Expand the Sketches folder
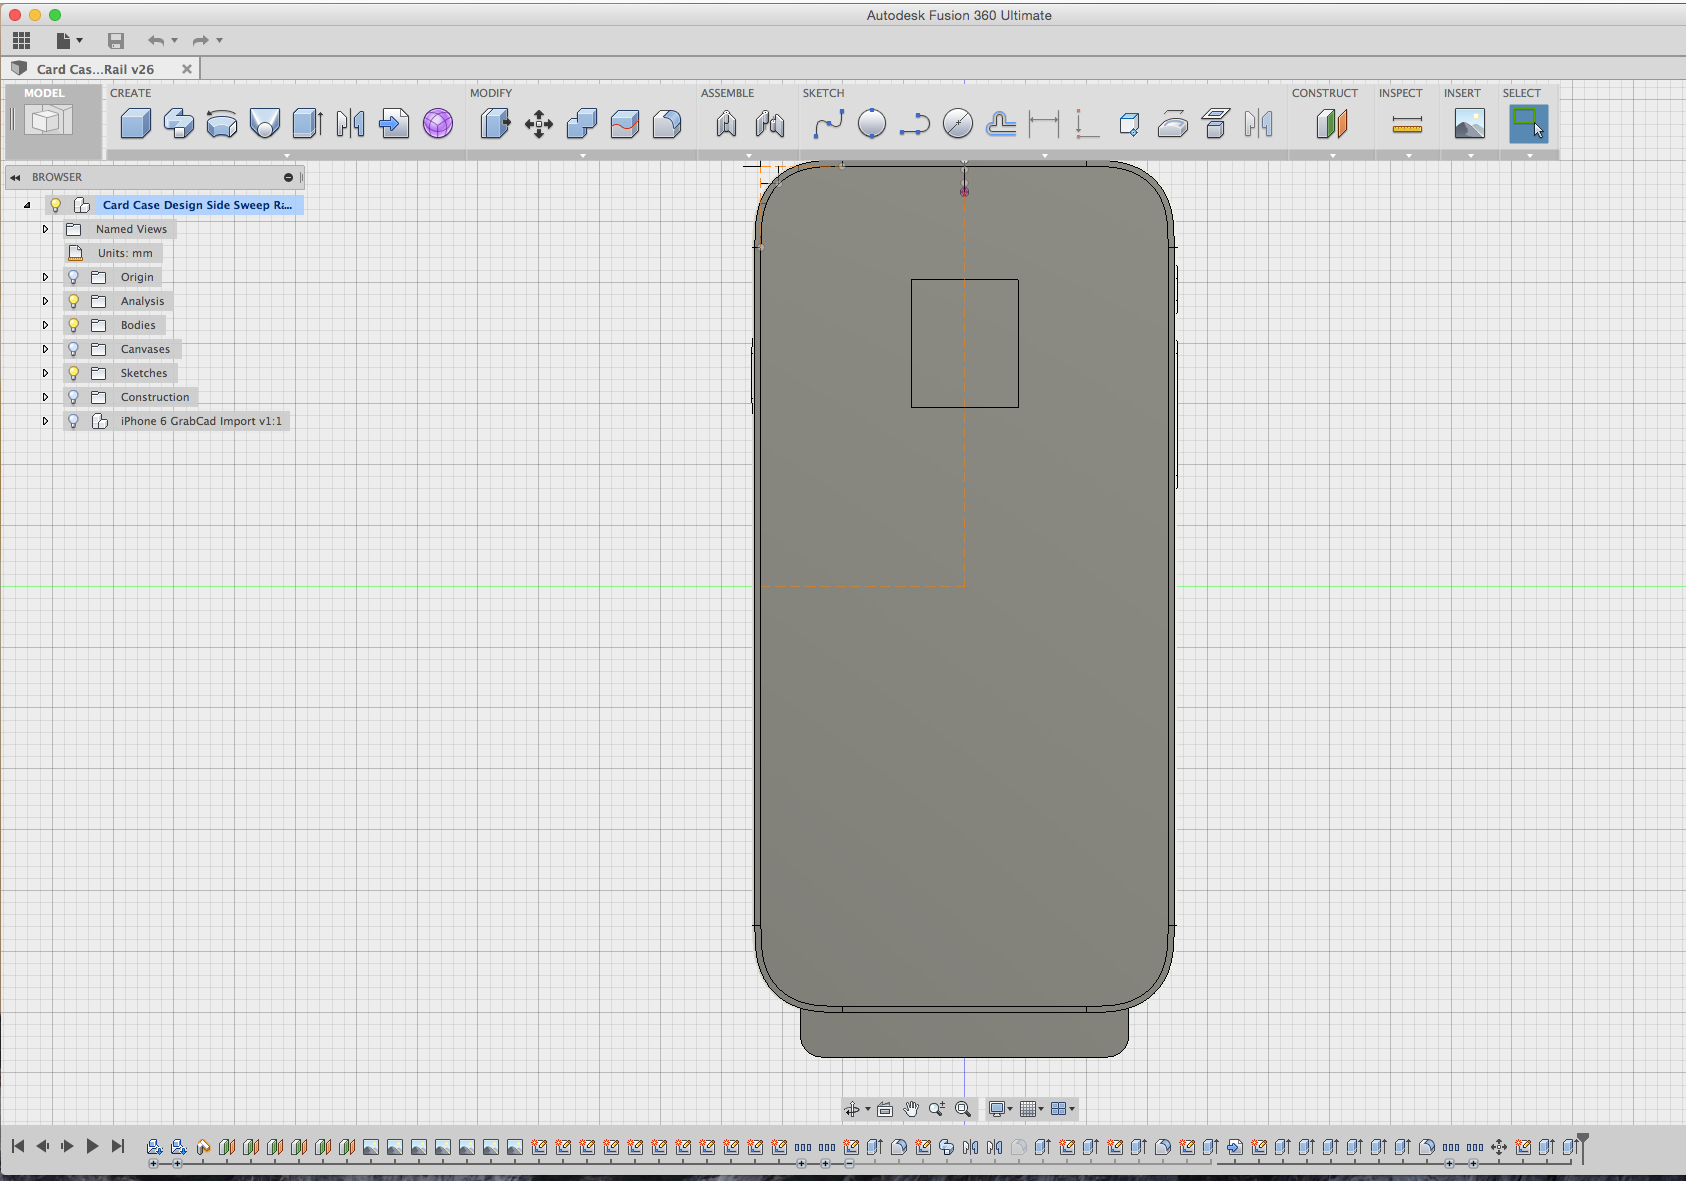This screenshot has width=1686, height=1181. tap(45, 373)
